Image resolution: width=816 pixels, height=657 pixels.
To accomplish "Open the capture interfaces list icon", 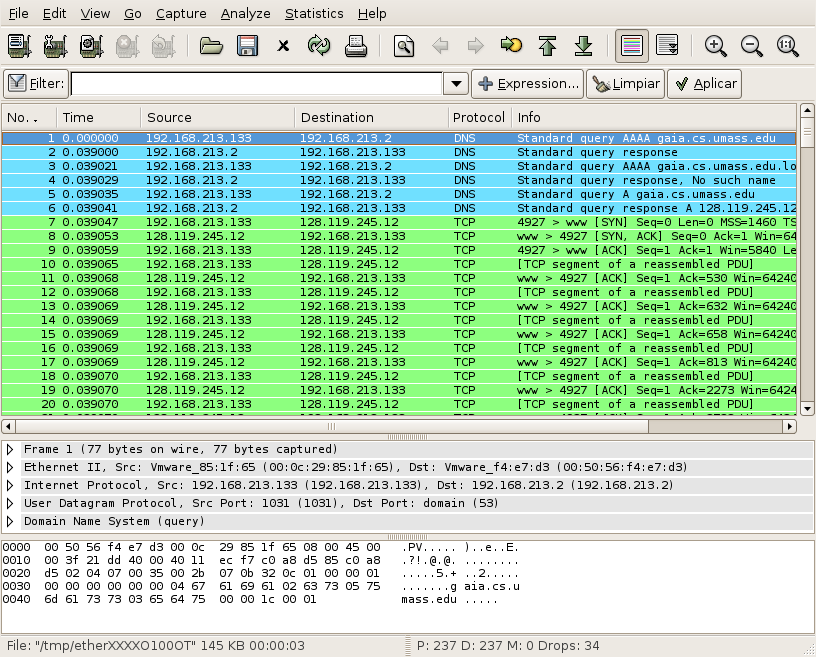I will tap(20, 46).
